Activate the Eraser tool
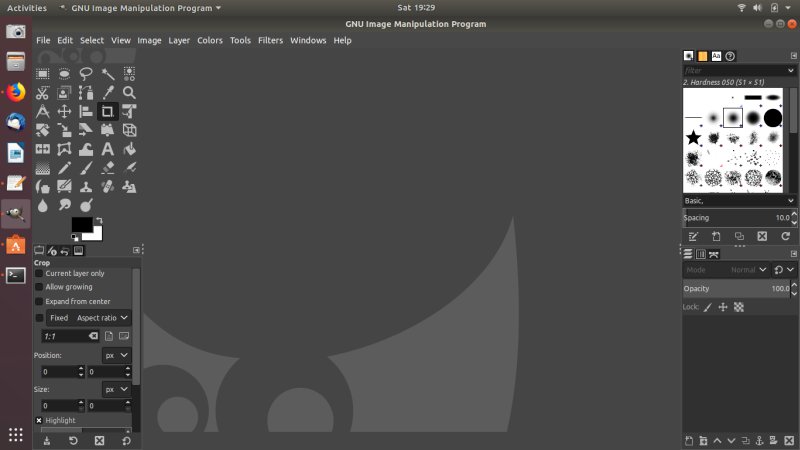Image resolution: width=800 pixels, height=450 pixels. (x=108, y=168)
